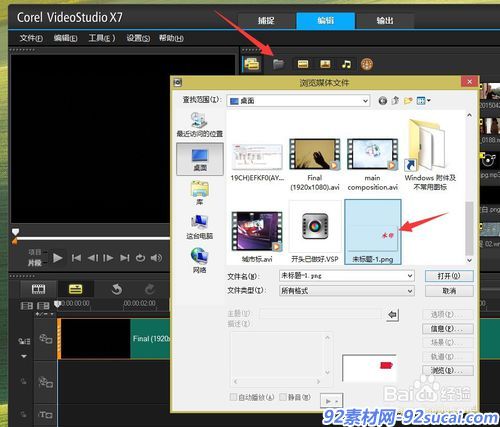Click the left-arrow button beside subject field
Image resolution: width=500 pixels, height=427 pixels.
click(x=392, y=314)
